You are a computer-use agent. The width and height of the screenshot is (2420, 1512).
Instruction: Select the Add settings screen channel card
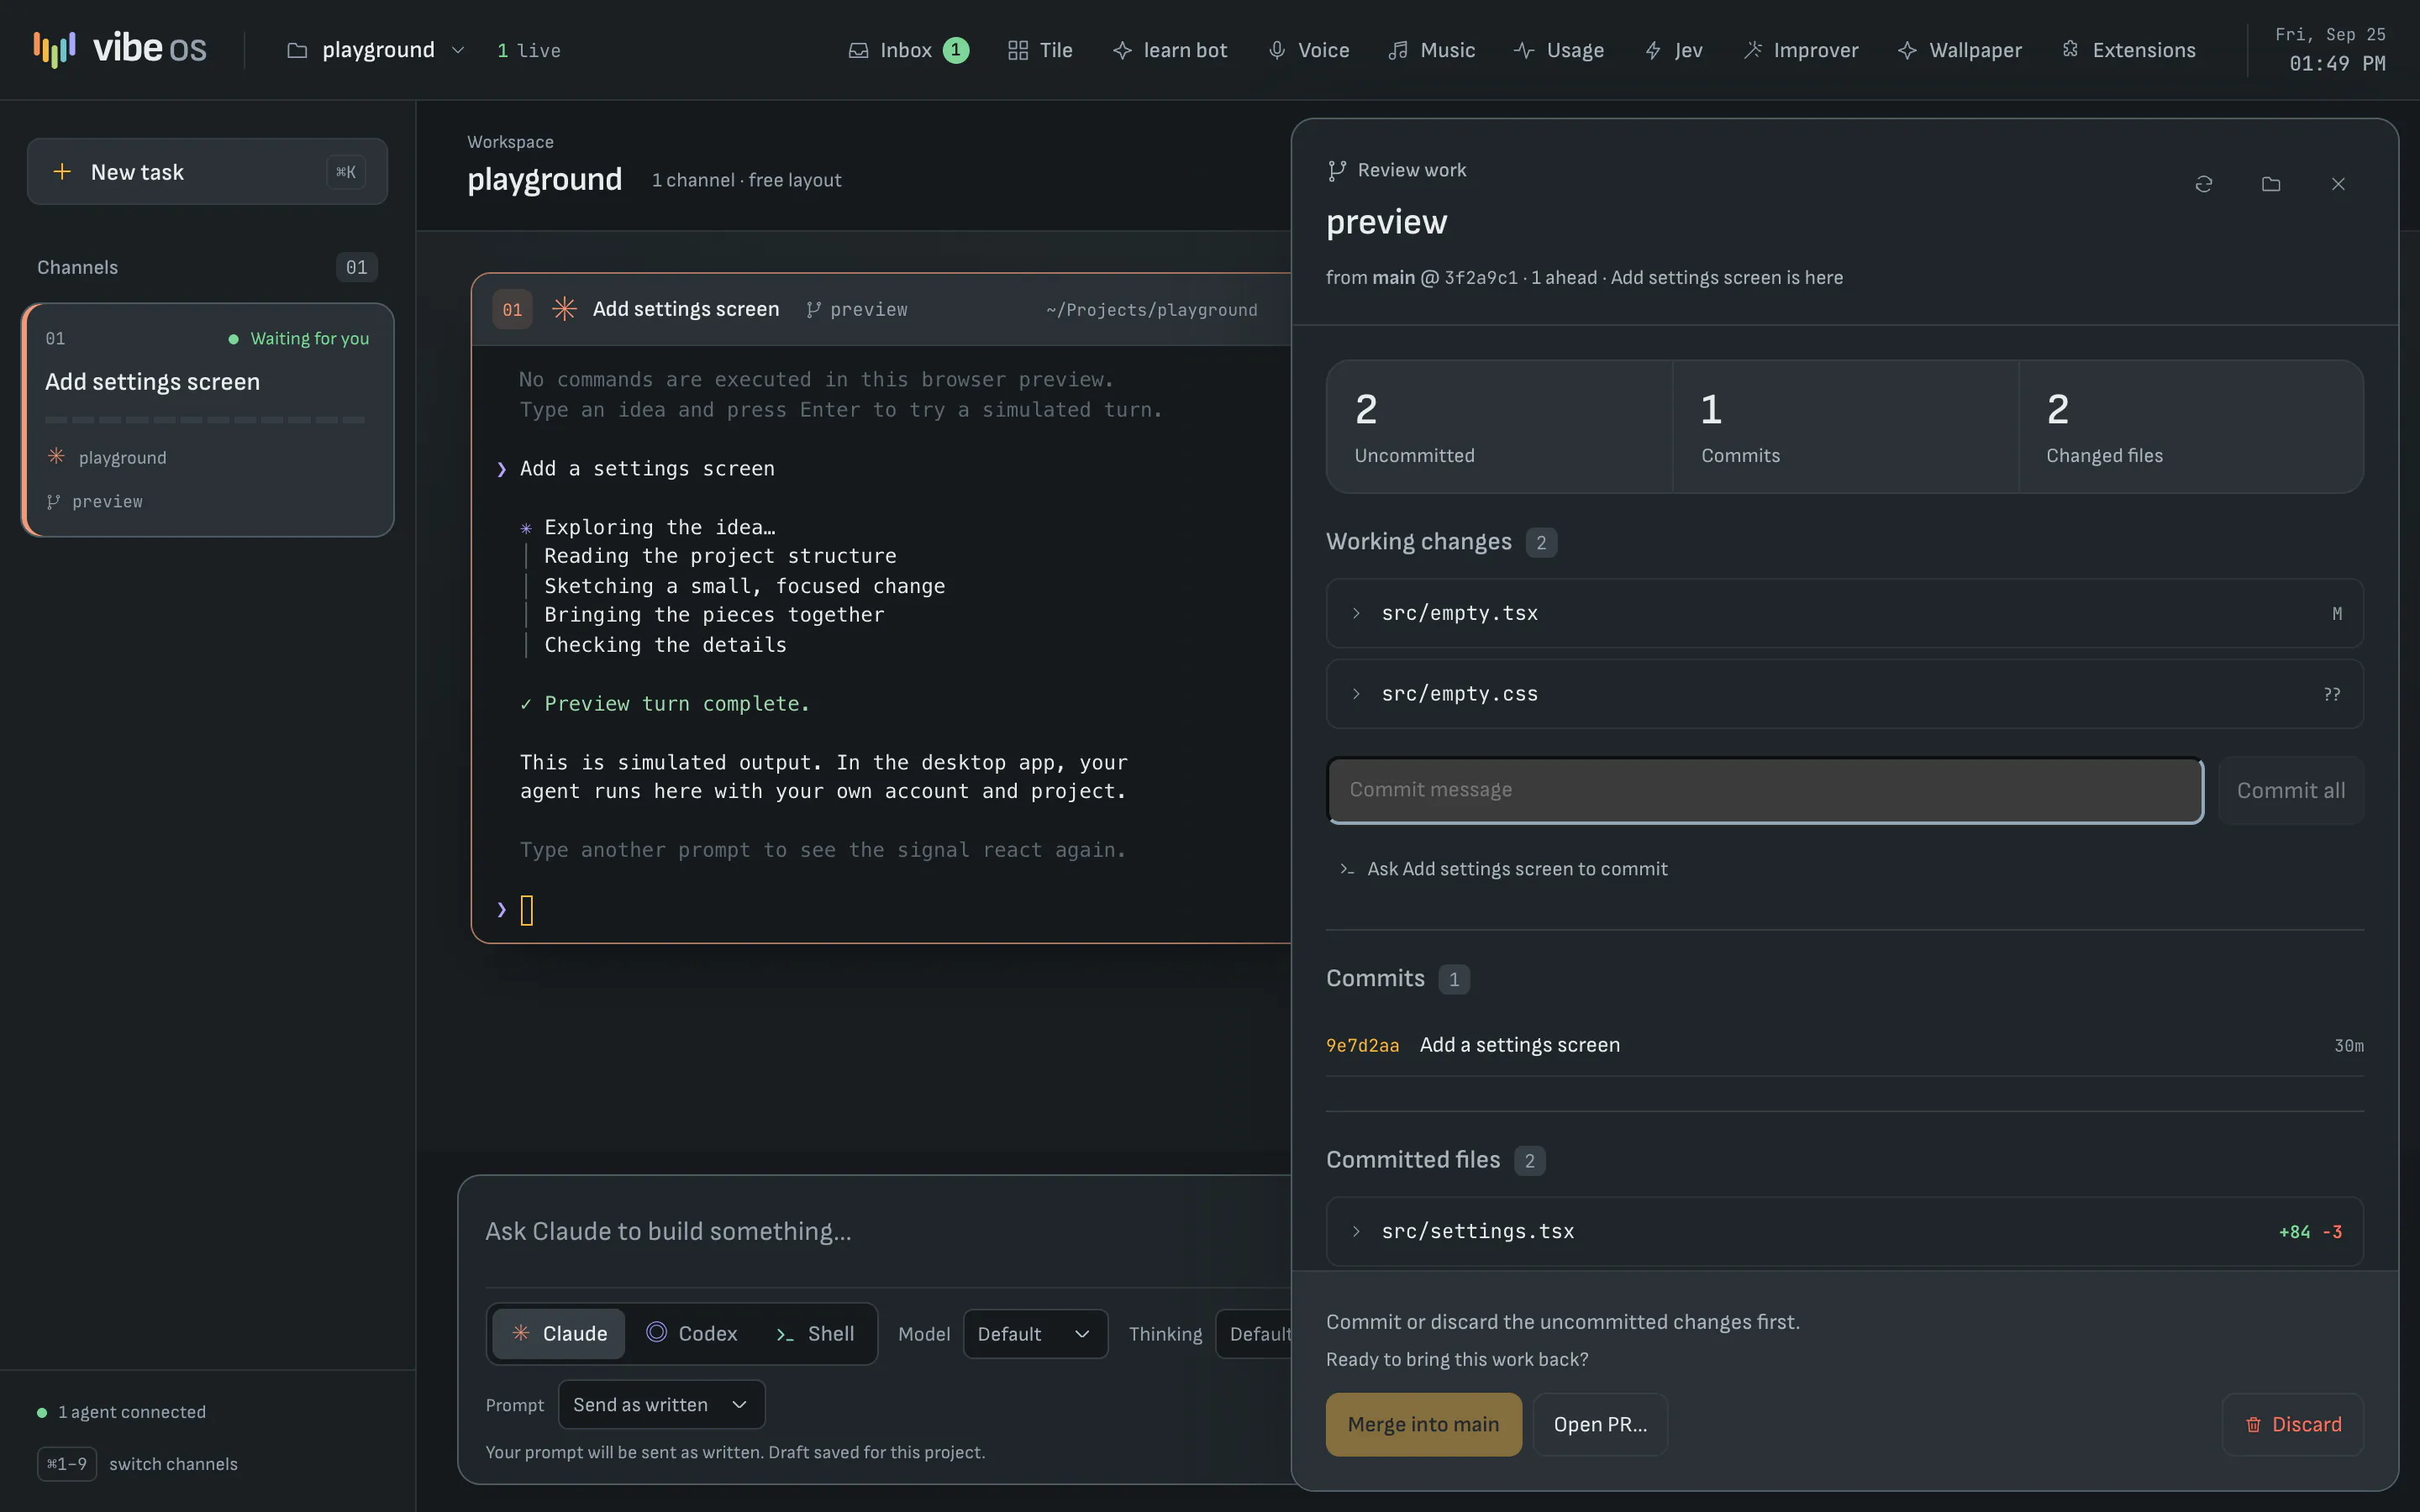pos(208,420)
